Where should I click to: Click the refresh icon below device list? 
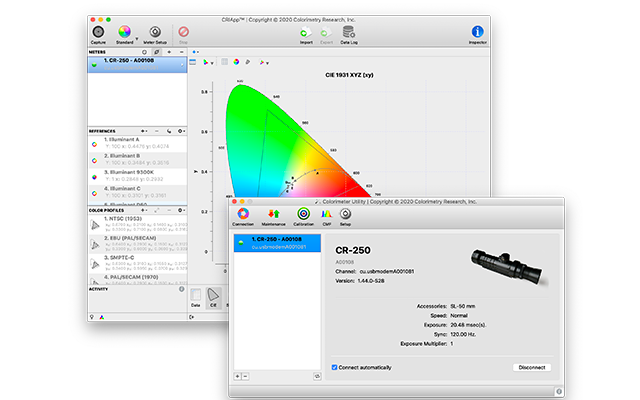tap(317, 376)
